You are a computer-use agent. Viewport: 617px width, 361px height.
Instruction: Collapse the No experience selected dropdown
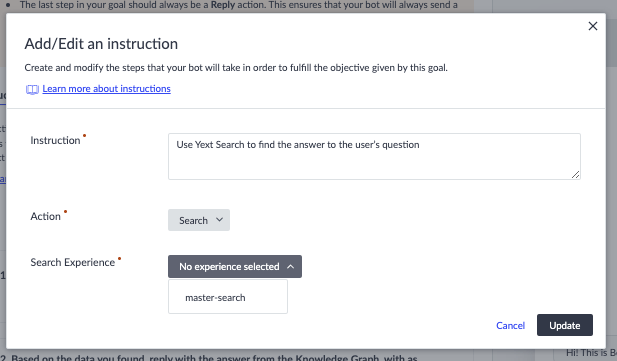tap(235, 267)
